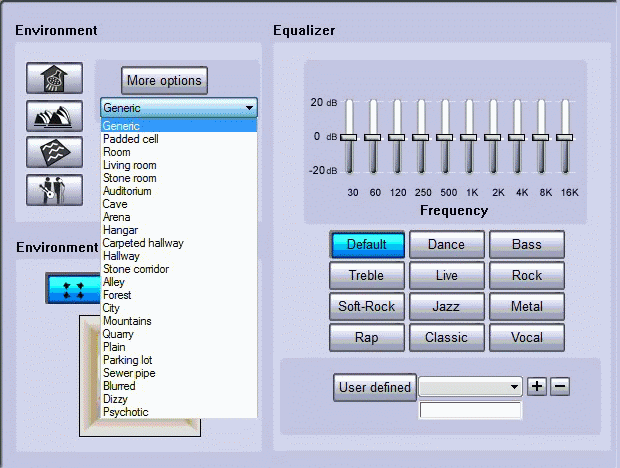The height and width of the screenshot is (468, 620).
Task: Apply the Treble equalizer preset
Action: click(x=367, y=276)
